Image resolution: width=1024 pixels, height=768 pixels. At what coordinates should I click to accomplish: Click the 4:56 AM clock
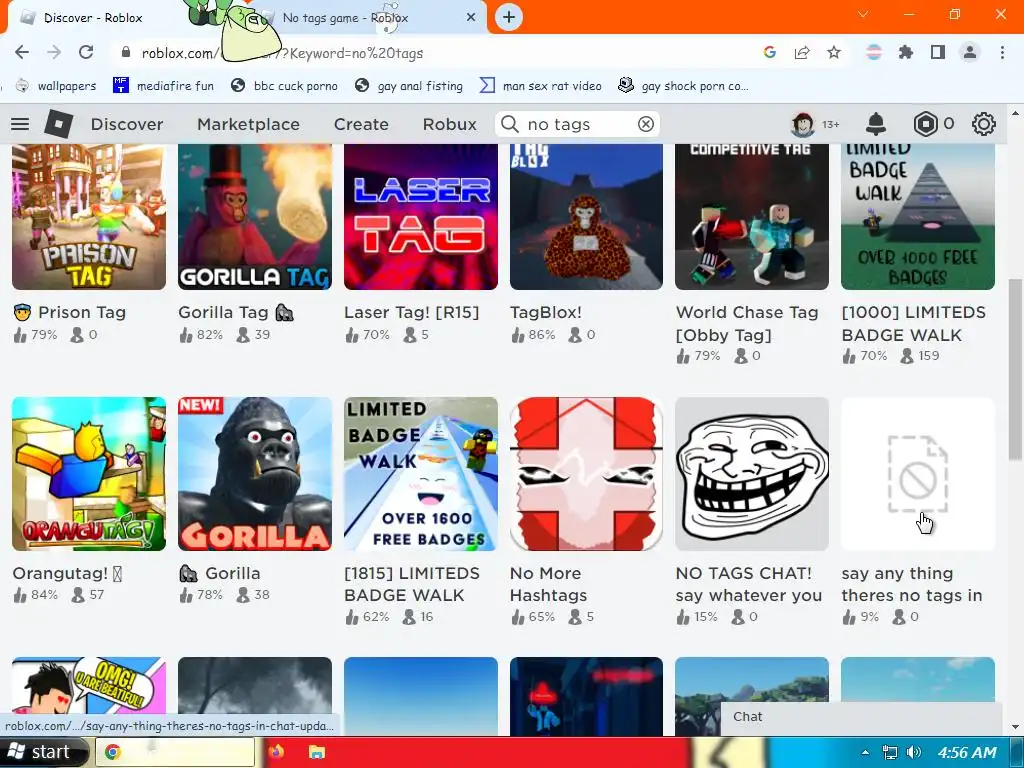pos(967,752)
